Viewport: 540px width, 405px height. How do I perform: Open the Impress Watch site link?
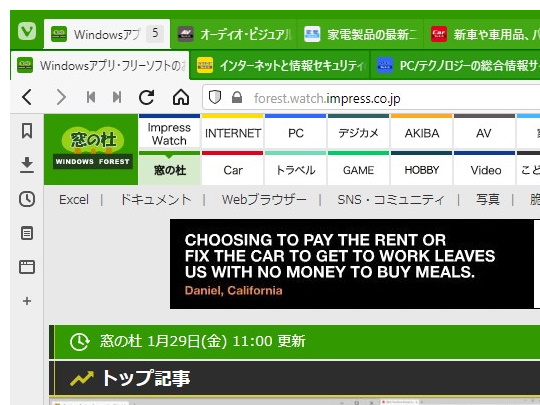[x=169, y=133]
